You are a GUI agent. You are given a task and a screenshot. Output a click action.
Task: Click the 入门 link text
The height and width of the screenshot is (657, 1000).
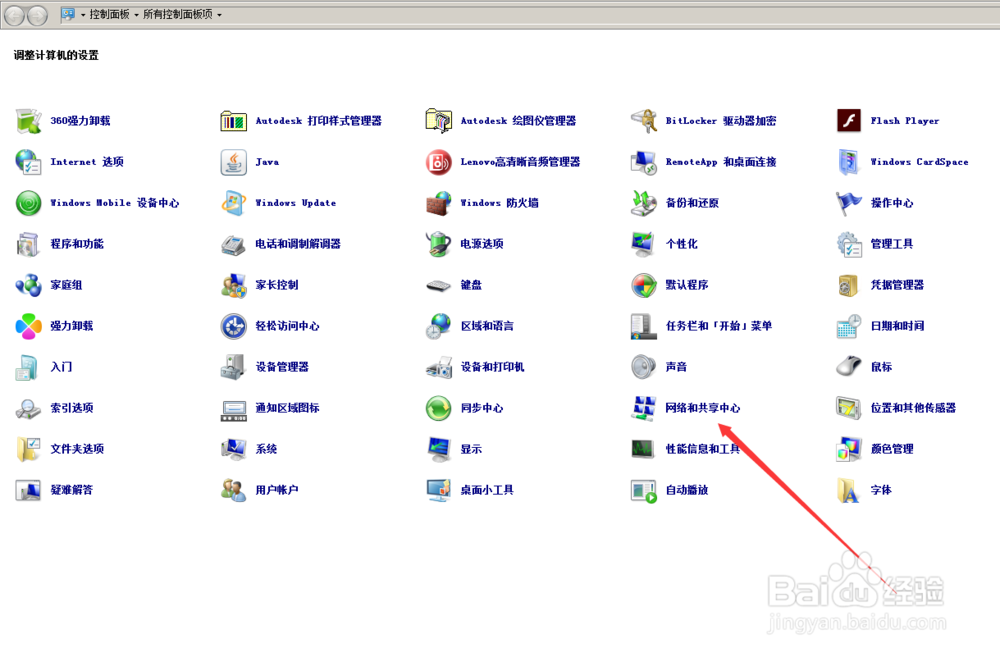coord(61,367)
